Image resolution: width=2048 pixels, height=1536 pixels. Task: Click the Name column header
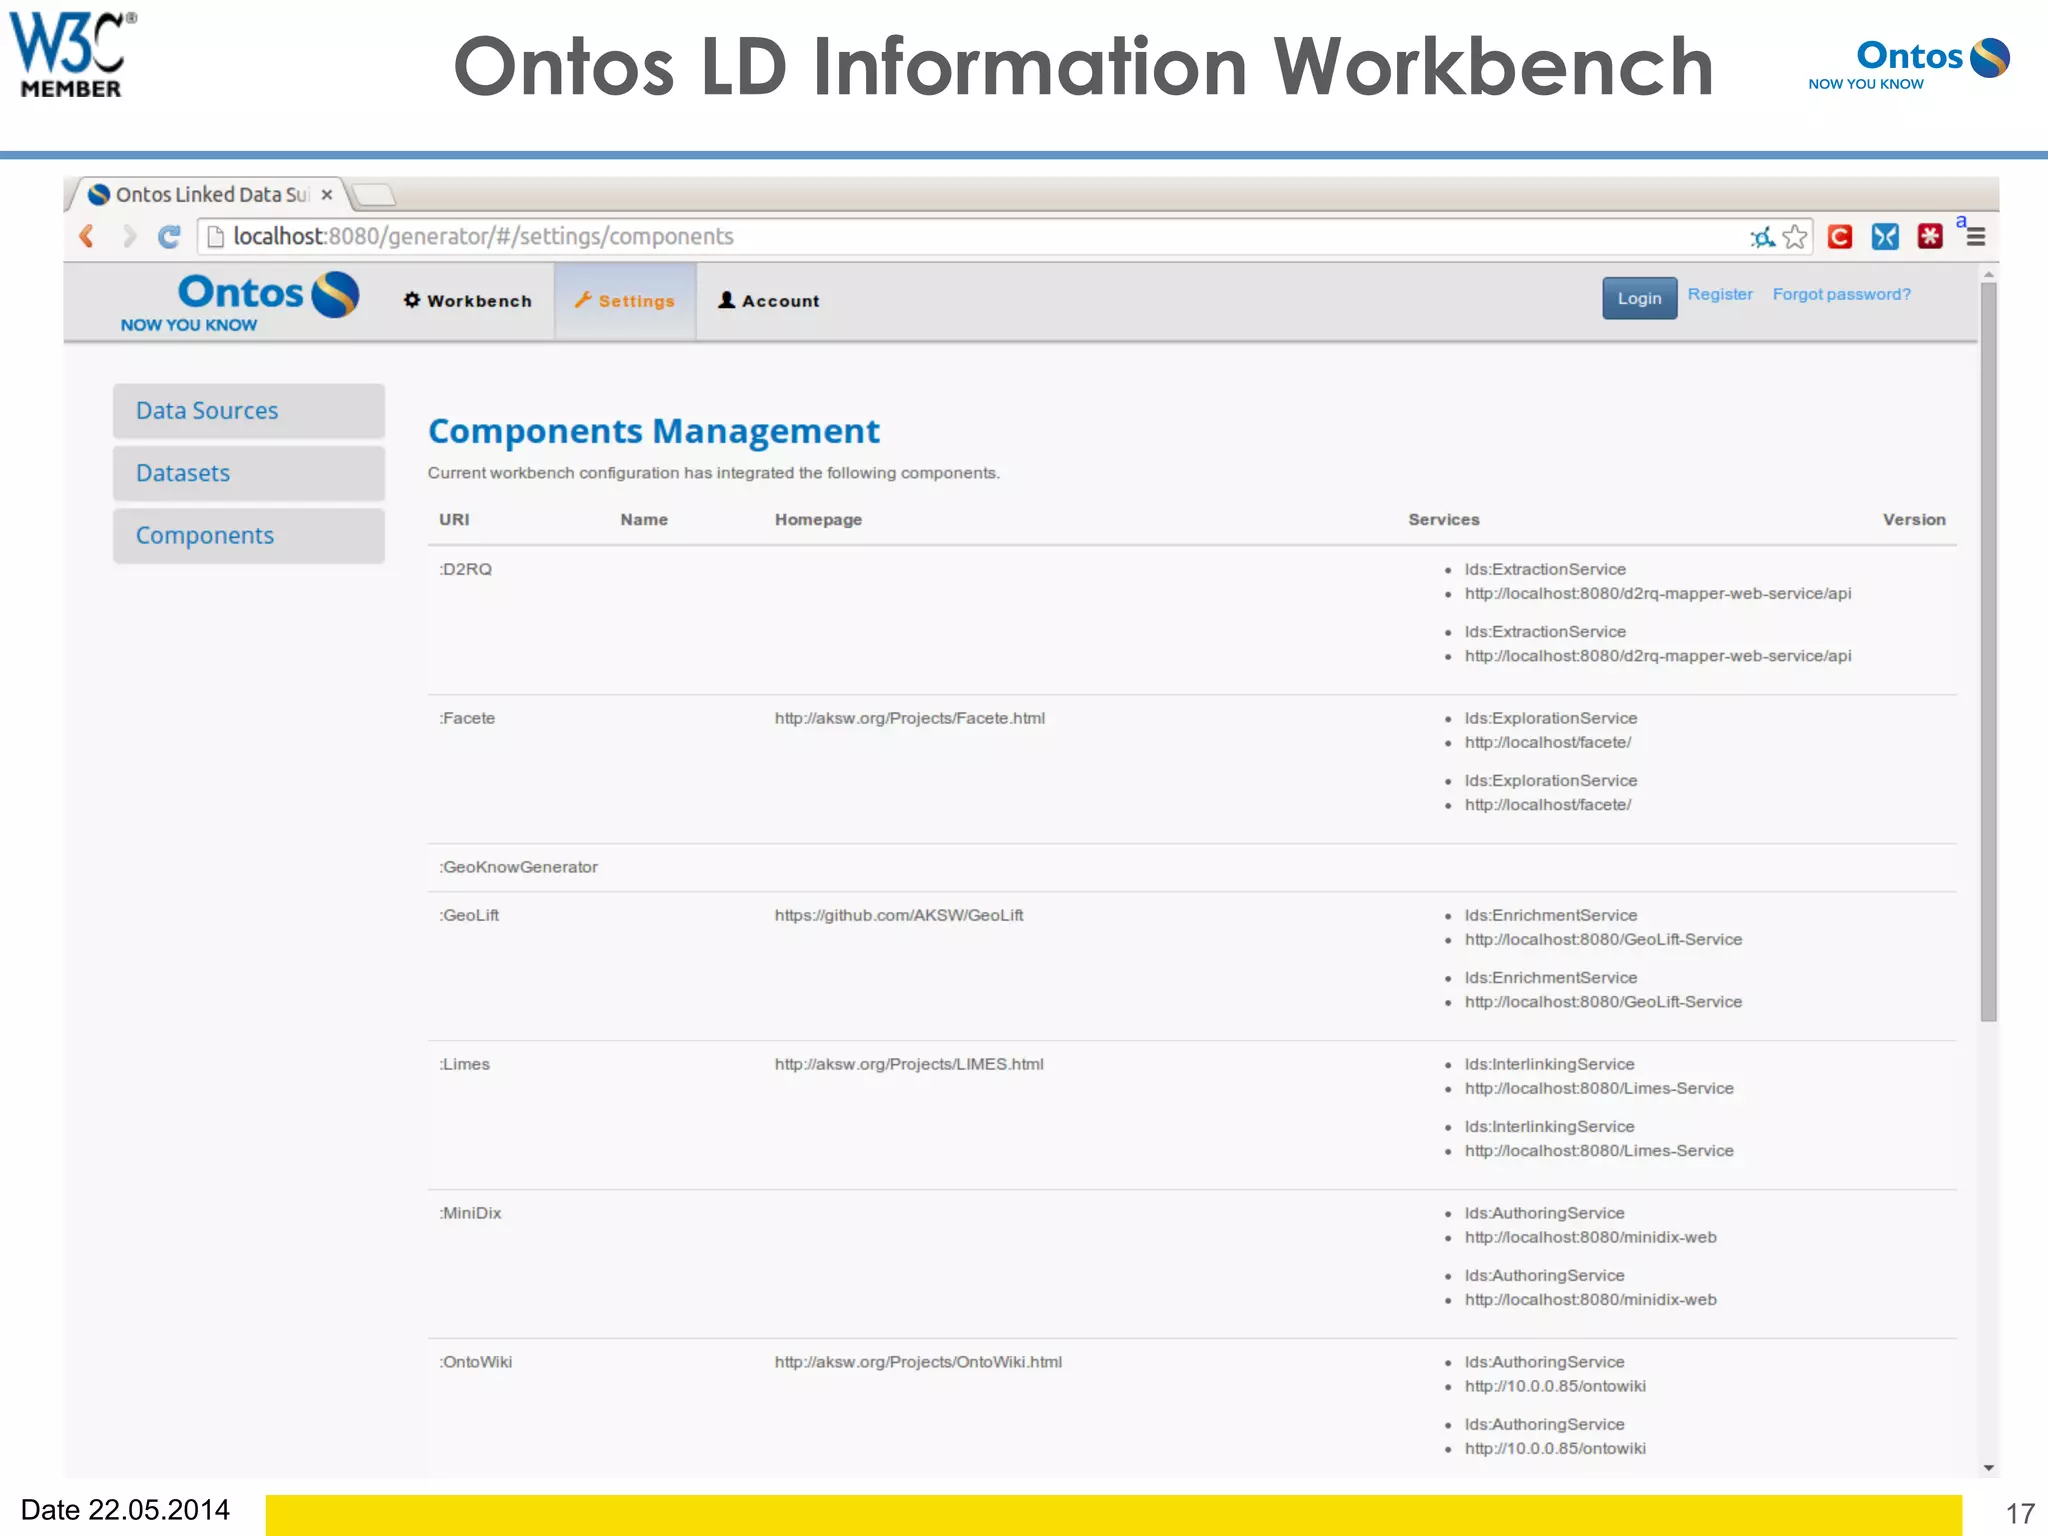tap(644, 520)
